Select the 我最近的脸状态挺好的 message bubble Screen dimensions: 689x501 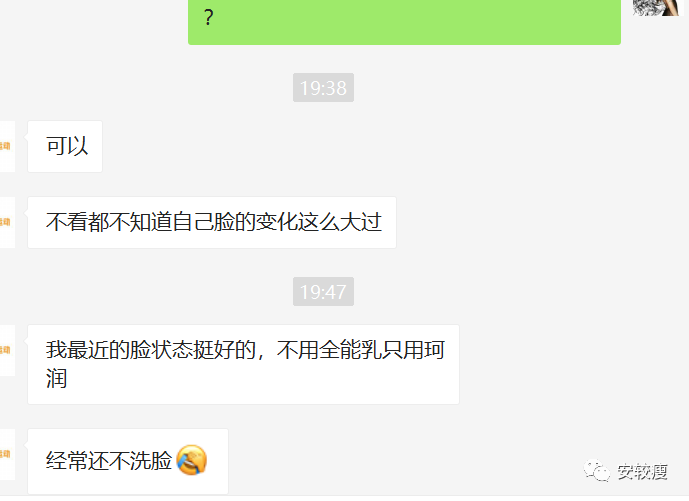[243, 364]
